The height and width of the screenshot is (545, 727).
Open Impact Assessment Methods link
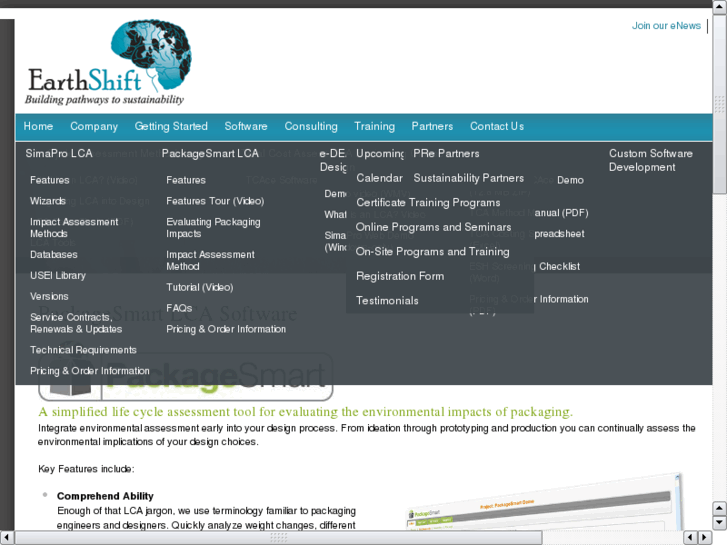[74, 228]
